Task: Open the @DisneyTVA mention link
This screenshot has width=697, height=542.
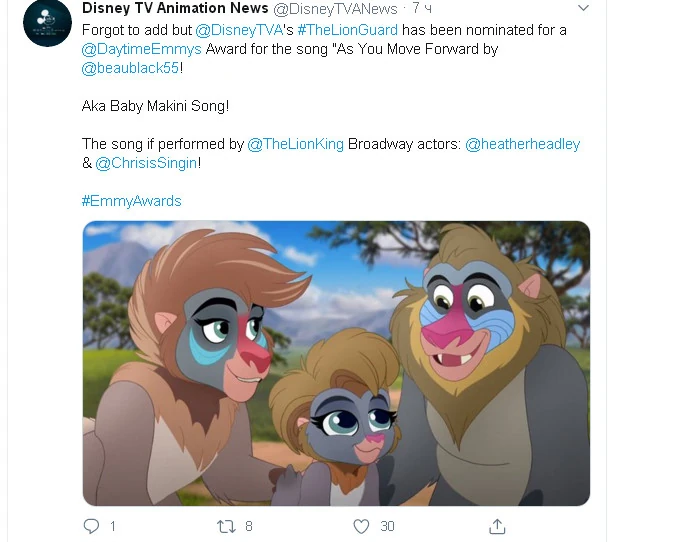Action: coord(239,30)
